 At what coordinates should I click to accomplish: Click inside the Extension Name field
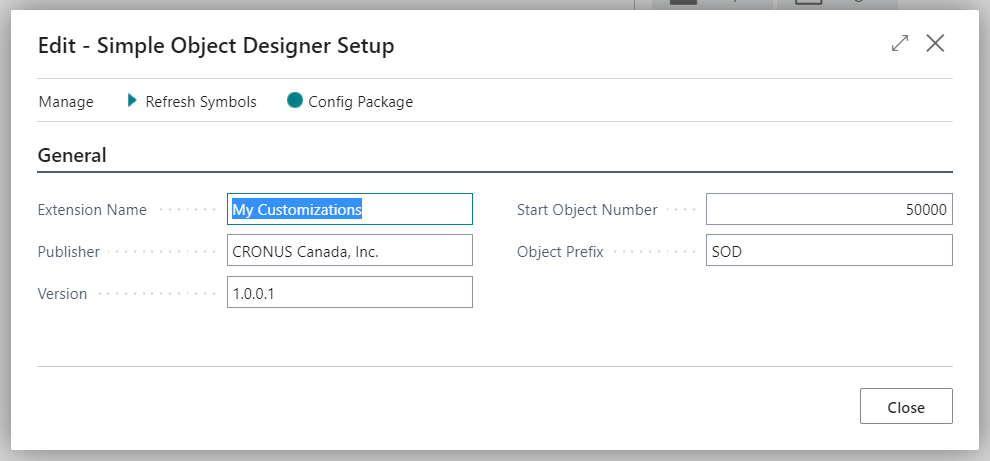click(350, 209)
